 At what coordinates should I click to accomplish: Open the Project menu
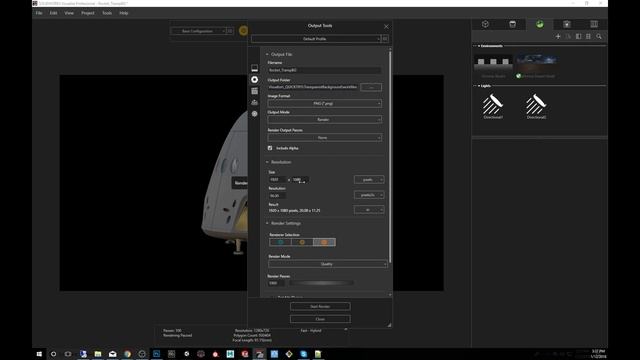(88, 13)
